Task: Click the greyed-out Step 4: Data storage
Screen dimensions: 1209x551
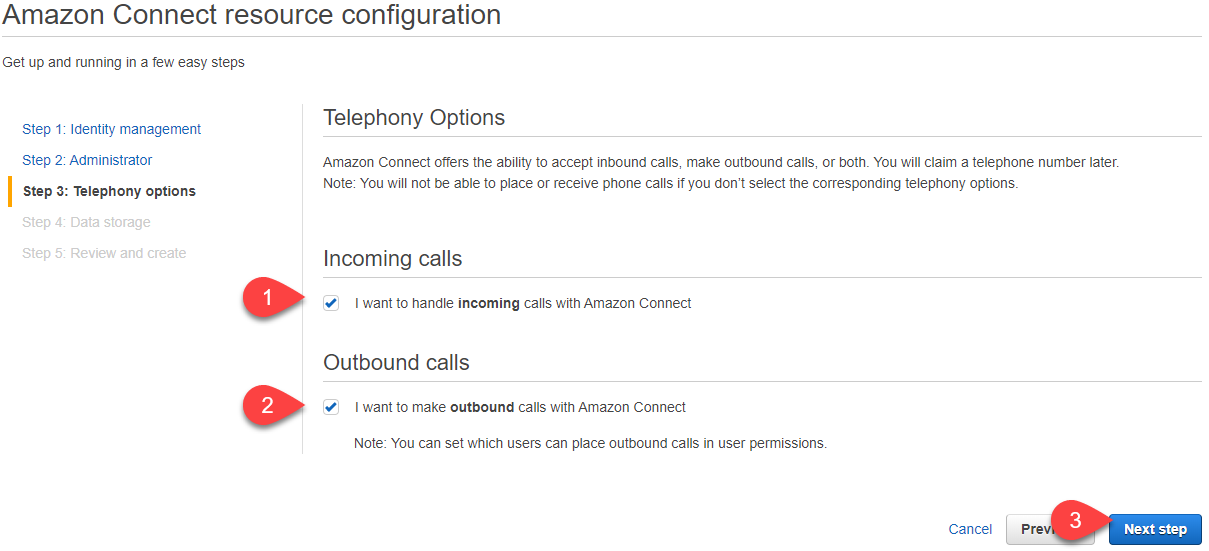Action: click(86, 222)
